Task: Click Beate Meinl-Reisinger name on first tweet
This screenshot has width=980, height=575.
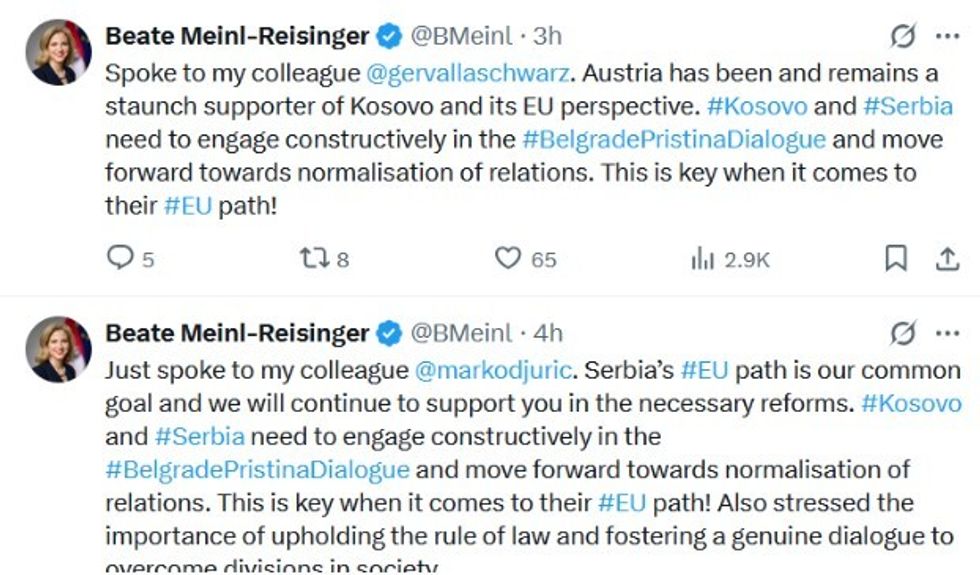Action: pos(237,36)
